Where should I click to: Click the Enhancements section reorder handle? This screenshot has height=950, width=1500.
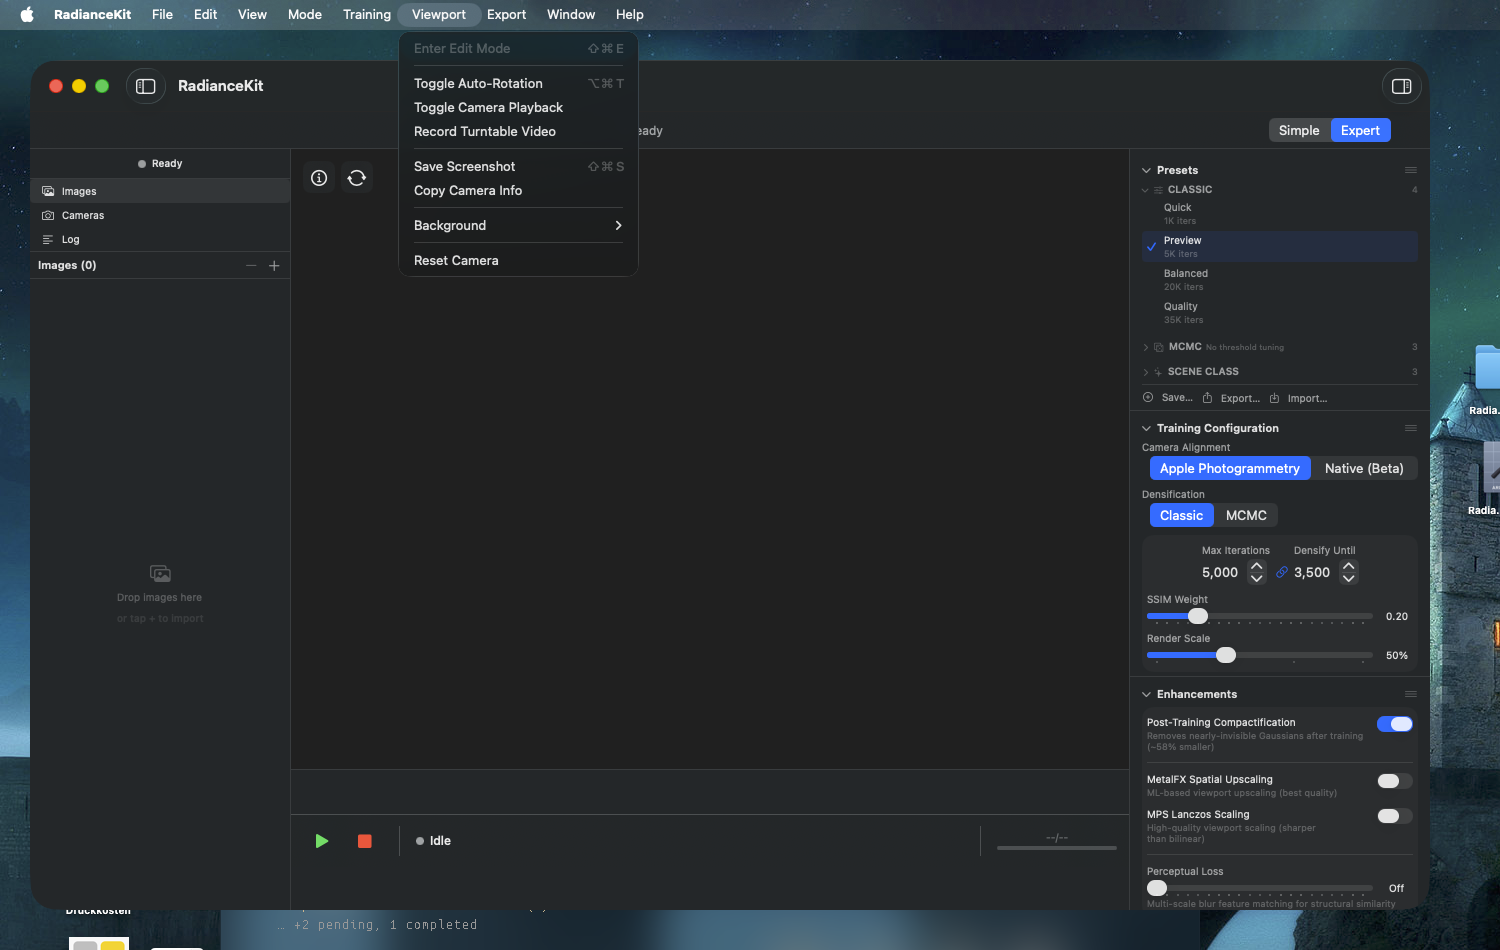tap(1411, 694)
